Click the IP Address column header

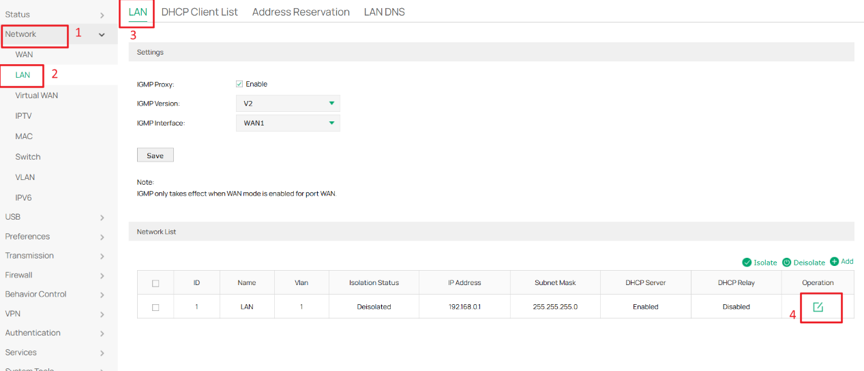[465, 283]
